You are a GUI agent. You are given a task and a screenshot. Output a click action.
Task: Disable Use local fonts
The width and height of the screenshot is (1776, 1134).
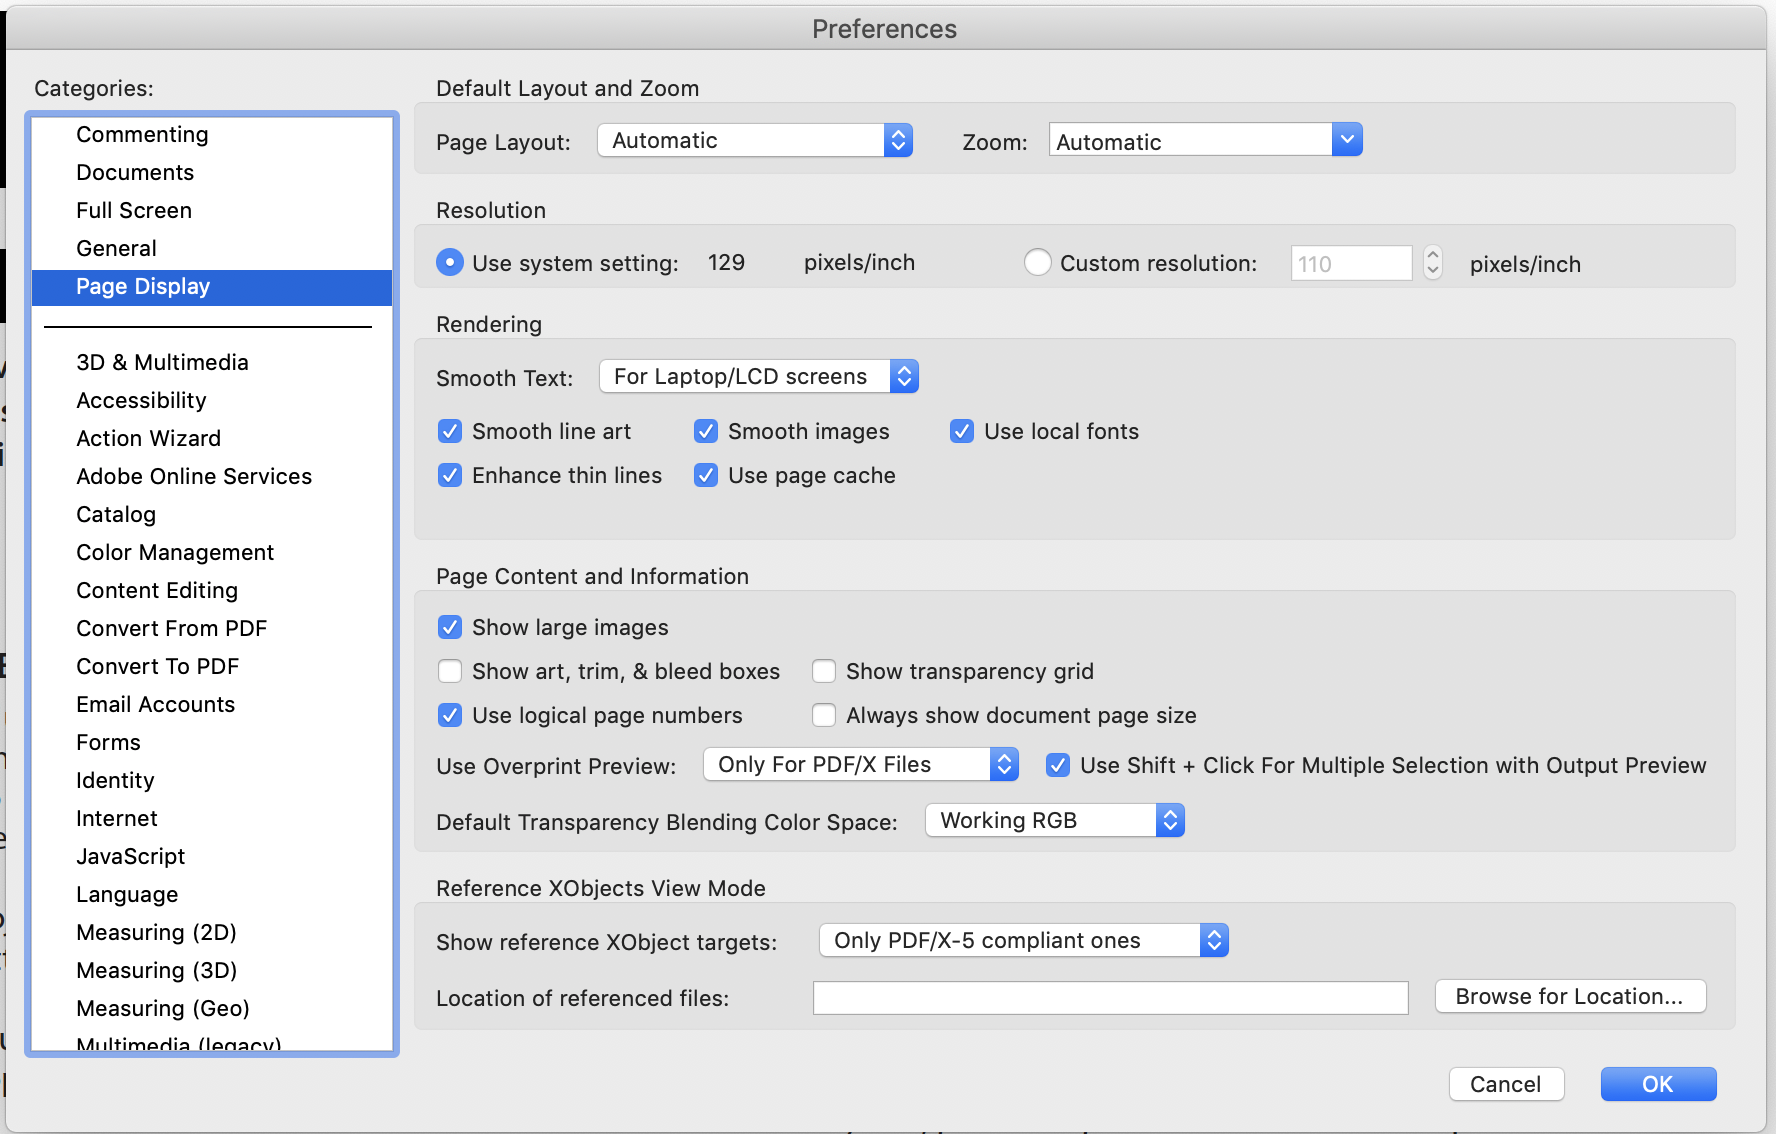tap(962, 431)
